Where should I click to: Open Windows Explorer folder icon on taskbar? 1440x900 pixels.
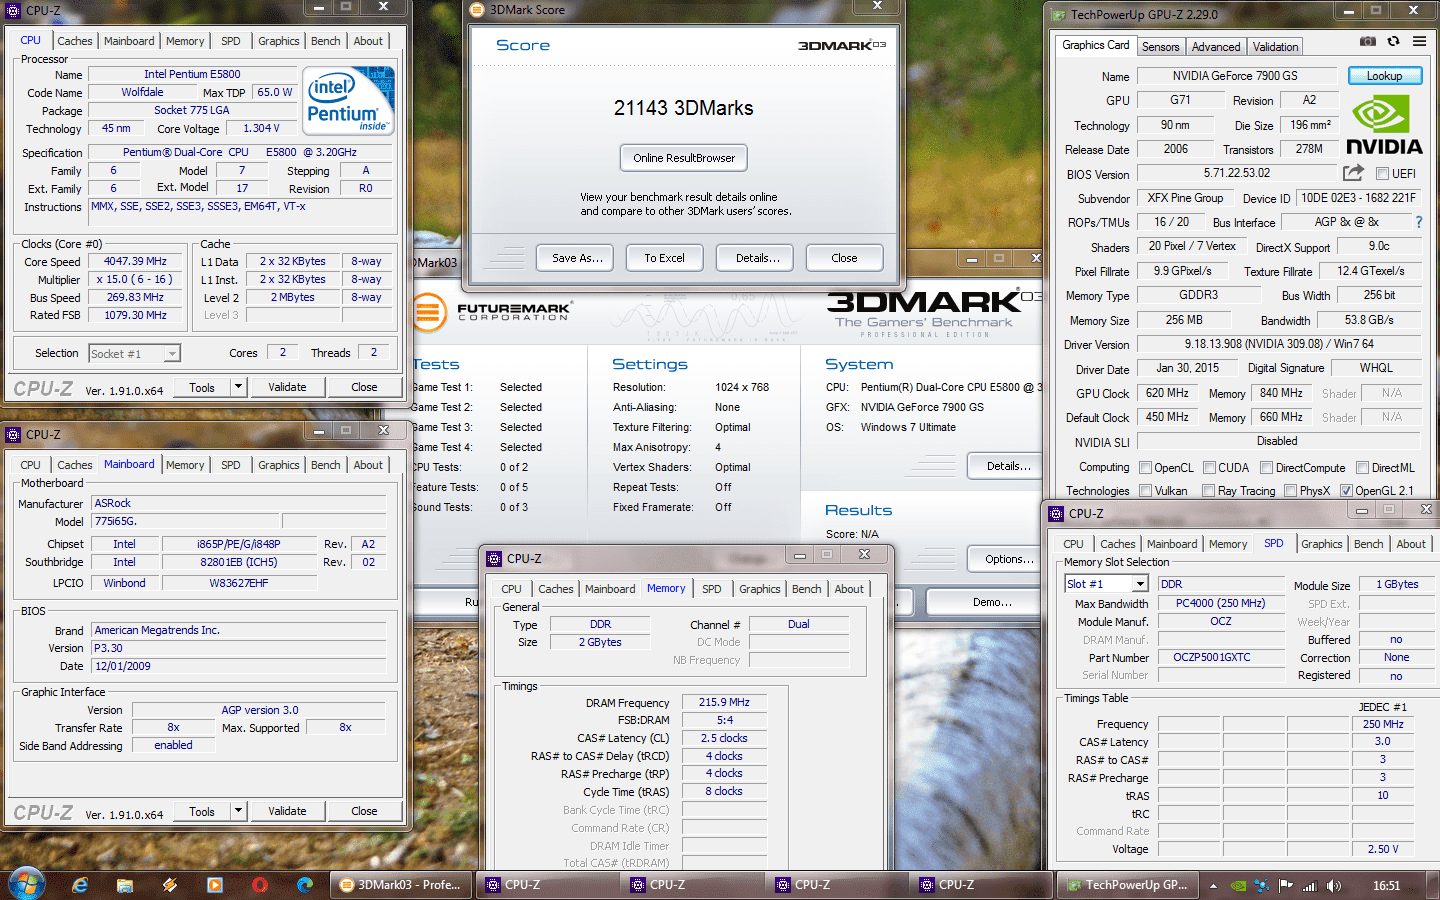tap(125, 885)
